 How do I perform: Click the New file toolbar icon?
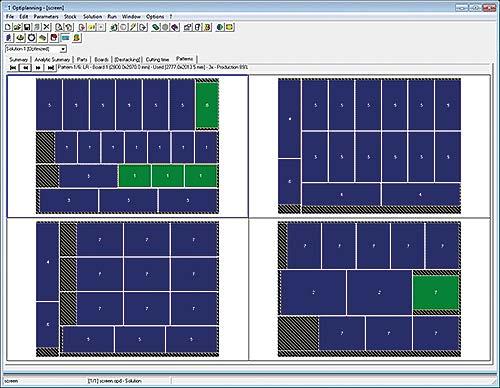8,27
